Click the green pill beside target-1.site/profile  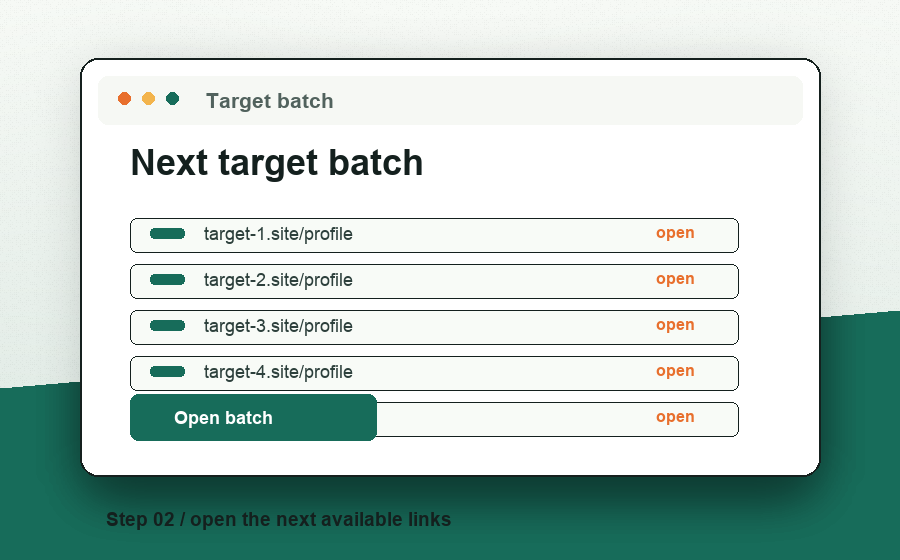168,234
